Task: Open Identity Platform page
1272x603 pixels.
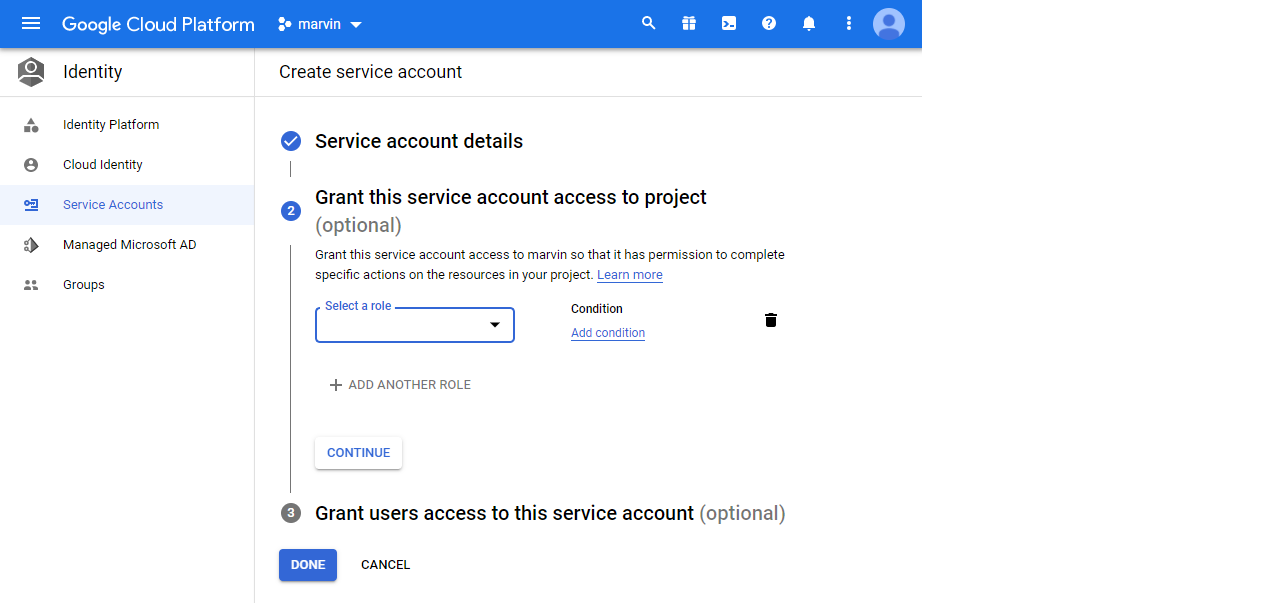Action: coord(111,125)
